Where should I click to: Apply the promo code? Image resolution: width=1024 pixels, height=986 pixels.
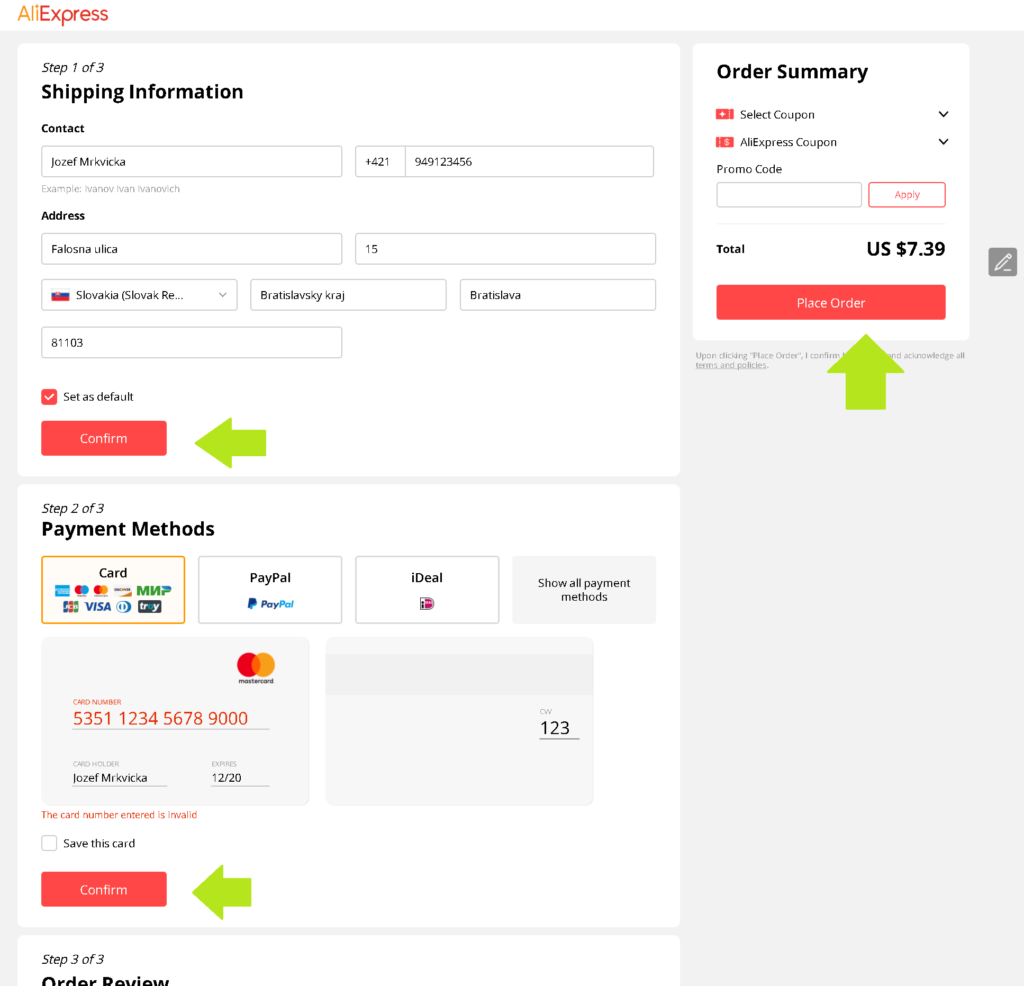pos(906,195)
